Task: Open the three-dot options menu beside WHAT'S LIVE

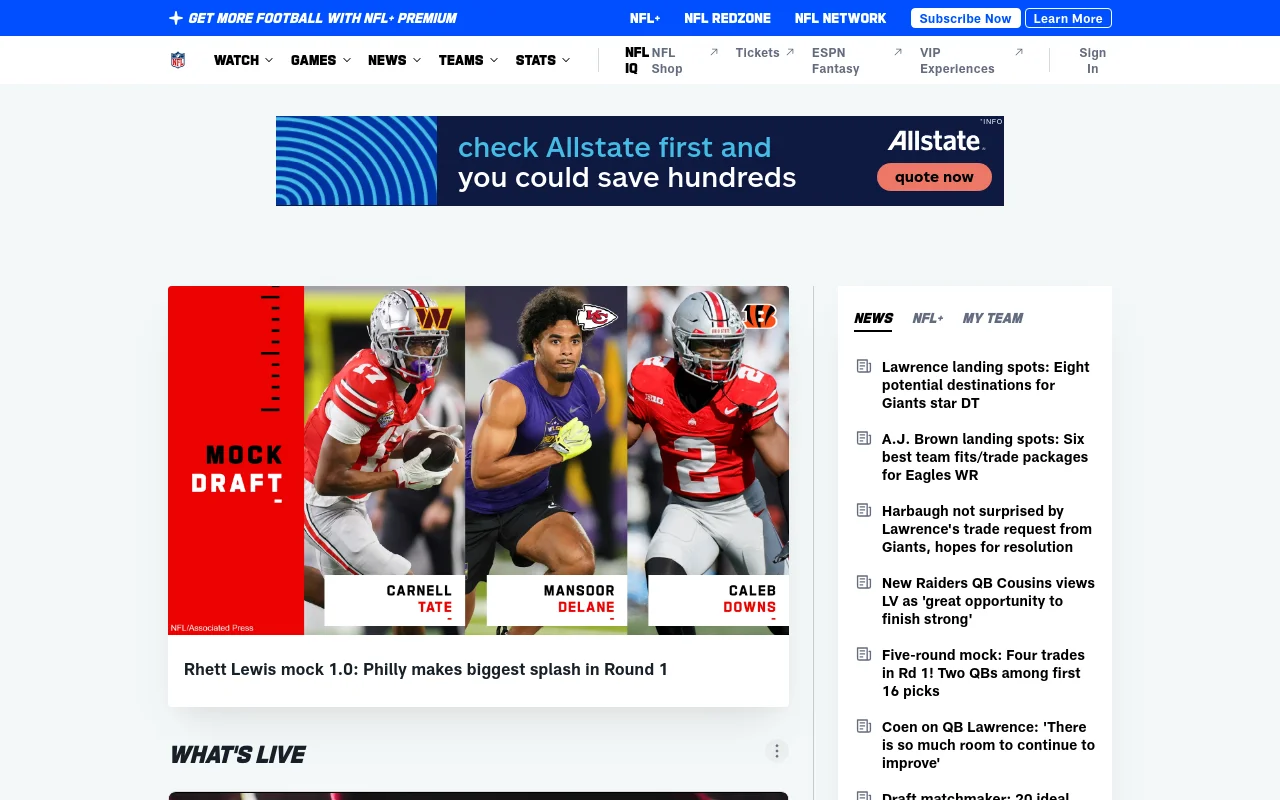Action: point(777,750)
